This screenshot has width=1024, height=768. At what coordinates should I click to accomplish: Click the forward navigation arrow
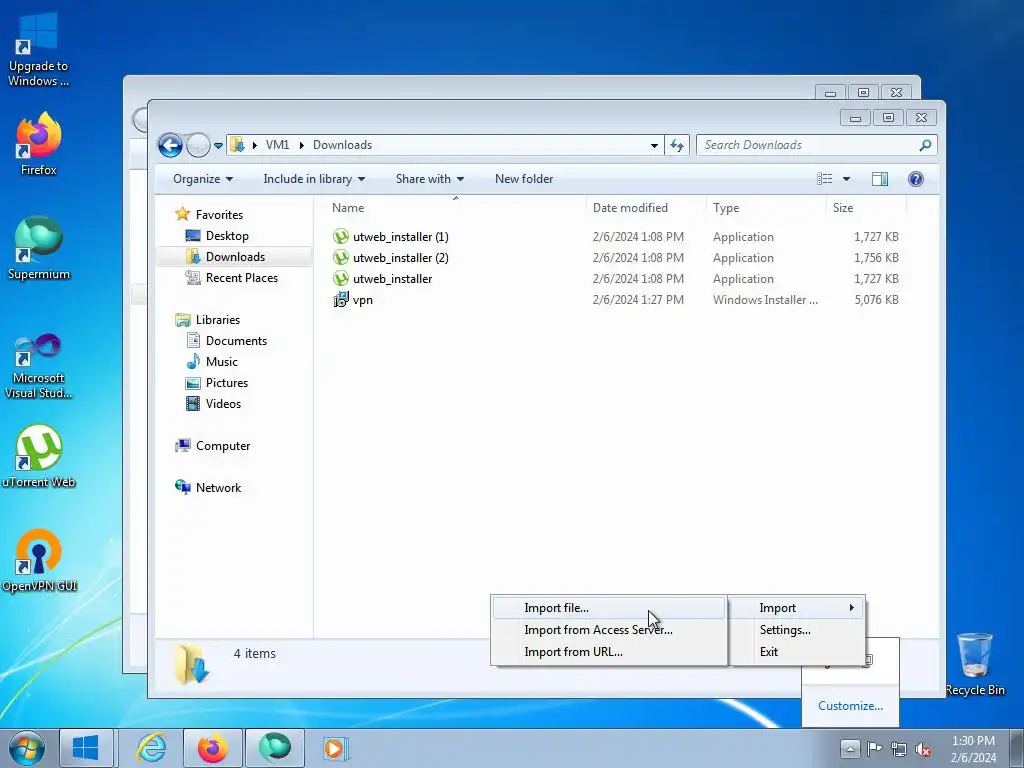tap(198, 145)
